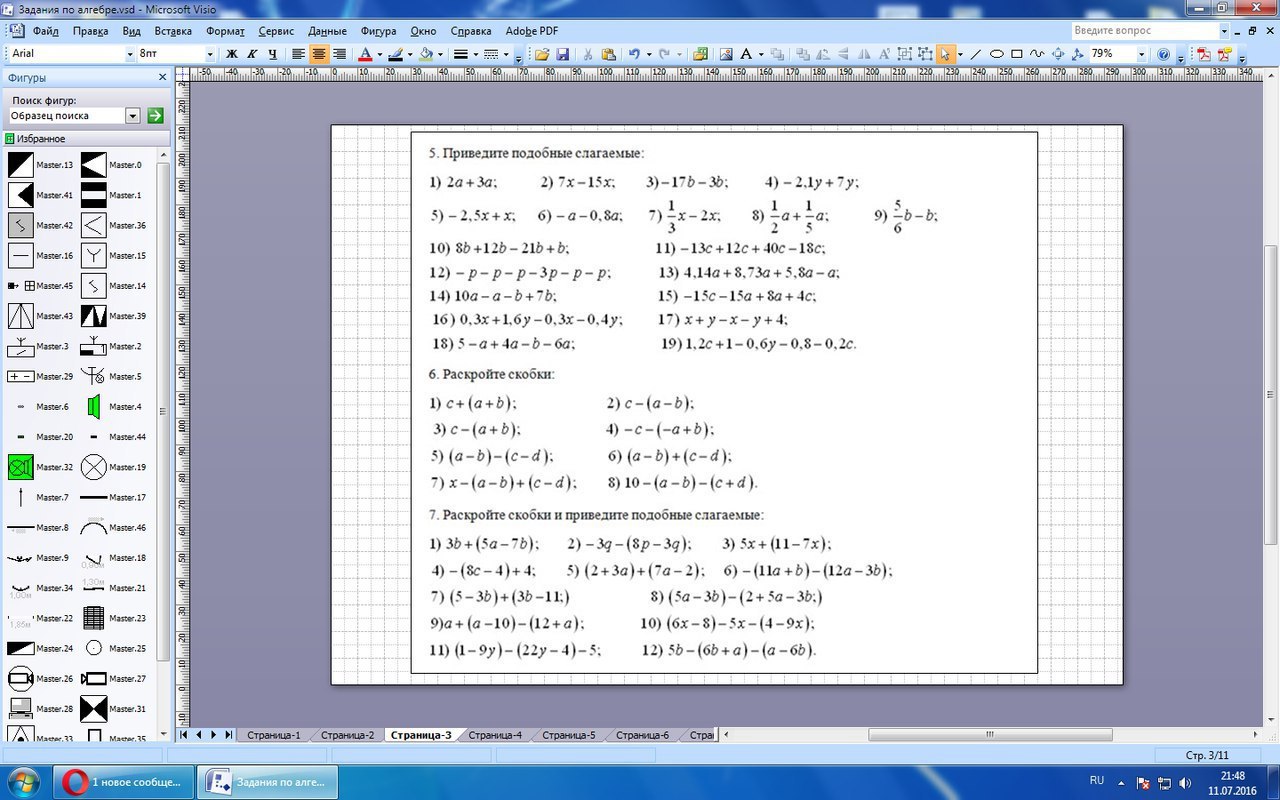This screenshot has width=1280, height=800.
Task: Select the Ellipse drawing tool
Action: 997,54
